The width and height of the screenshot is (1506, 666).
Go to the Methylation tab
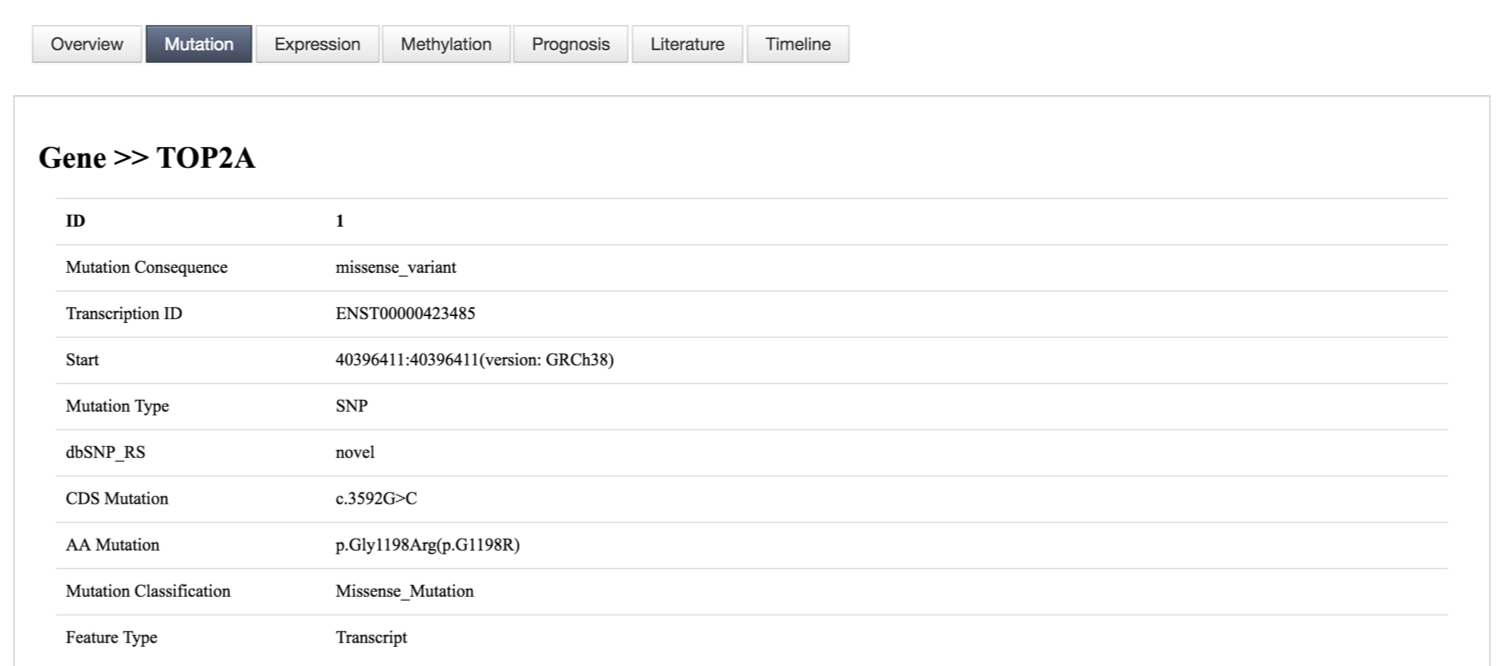click(x=446, y=44)
